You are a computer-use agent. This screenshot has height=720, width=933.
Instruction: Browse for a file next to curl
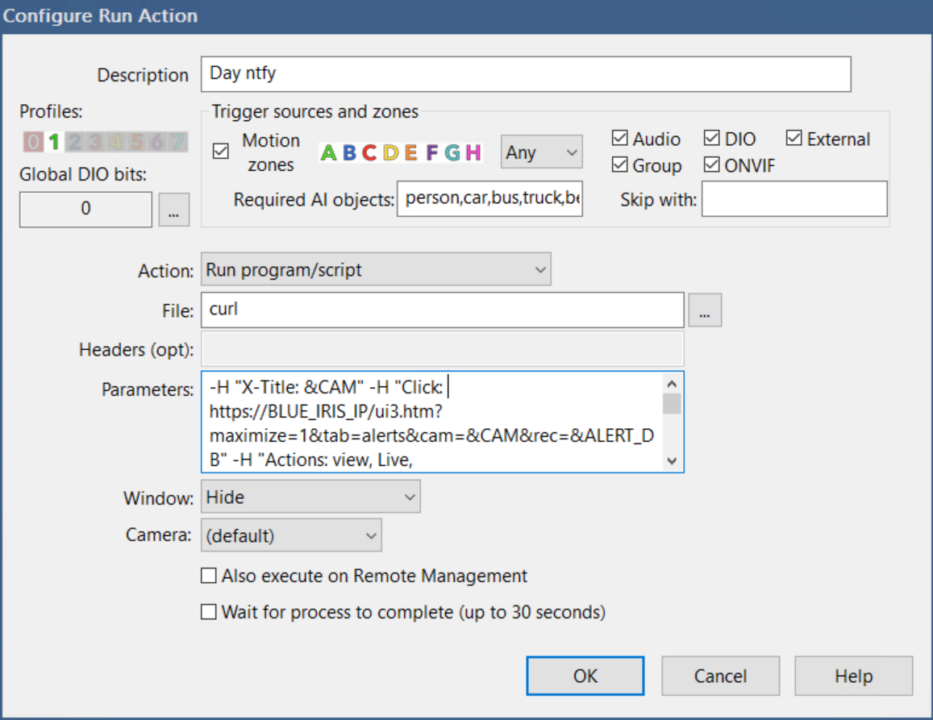[705, 310]
